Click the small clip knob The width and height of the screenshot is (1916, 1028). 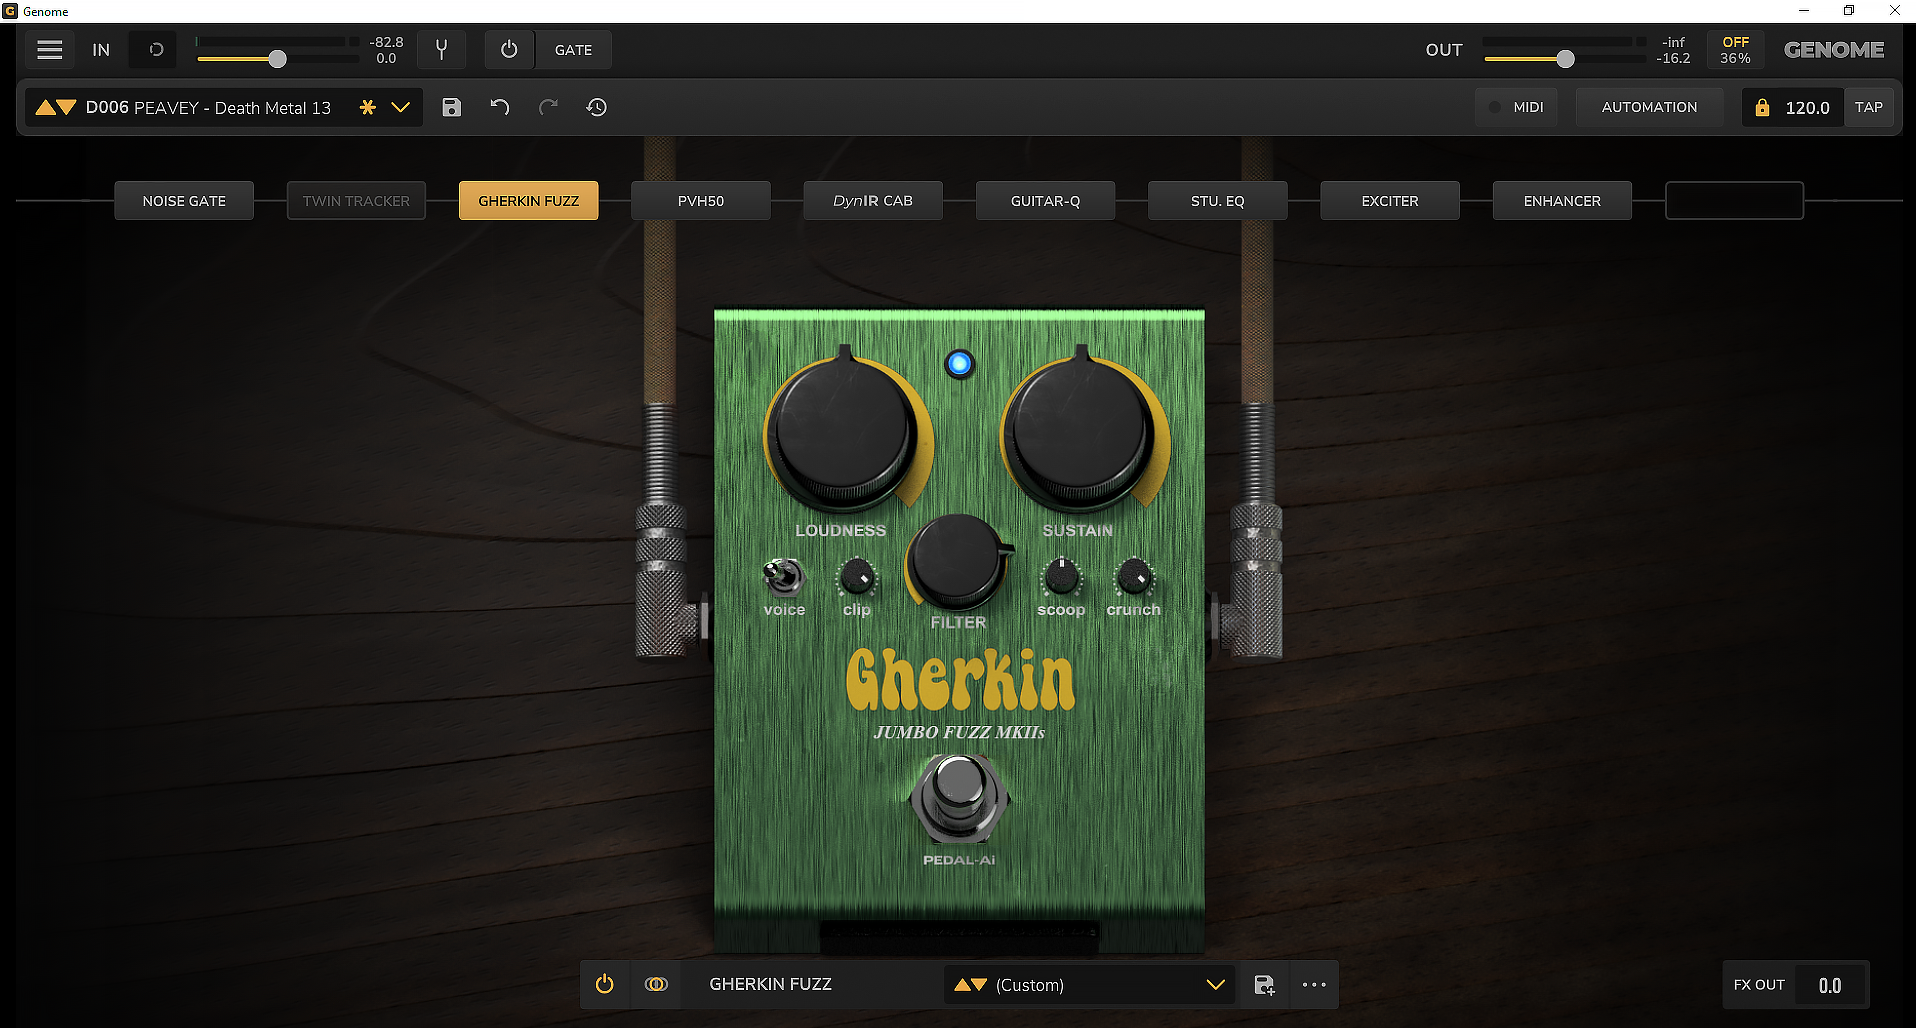[857, 577]
